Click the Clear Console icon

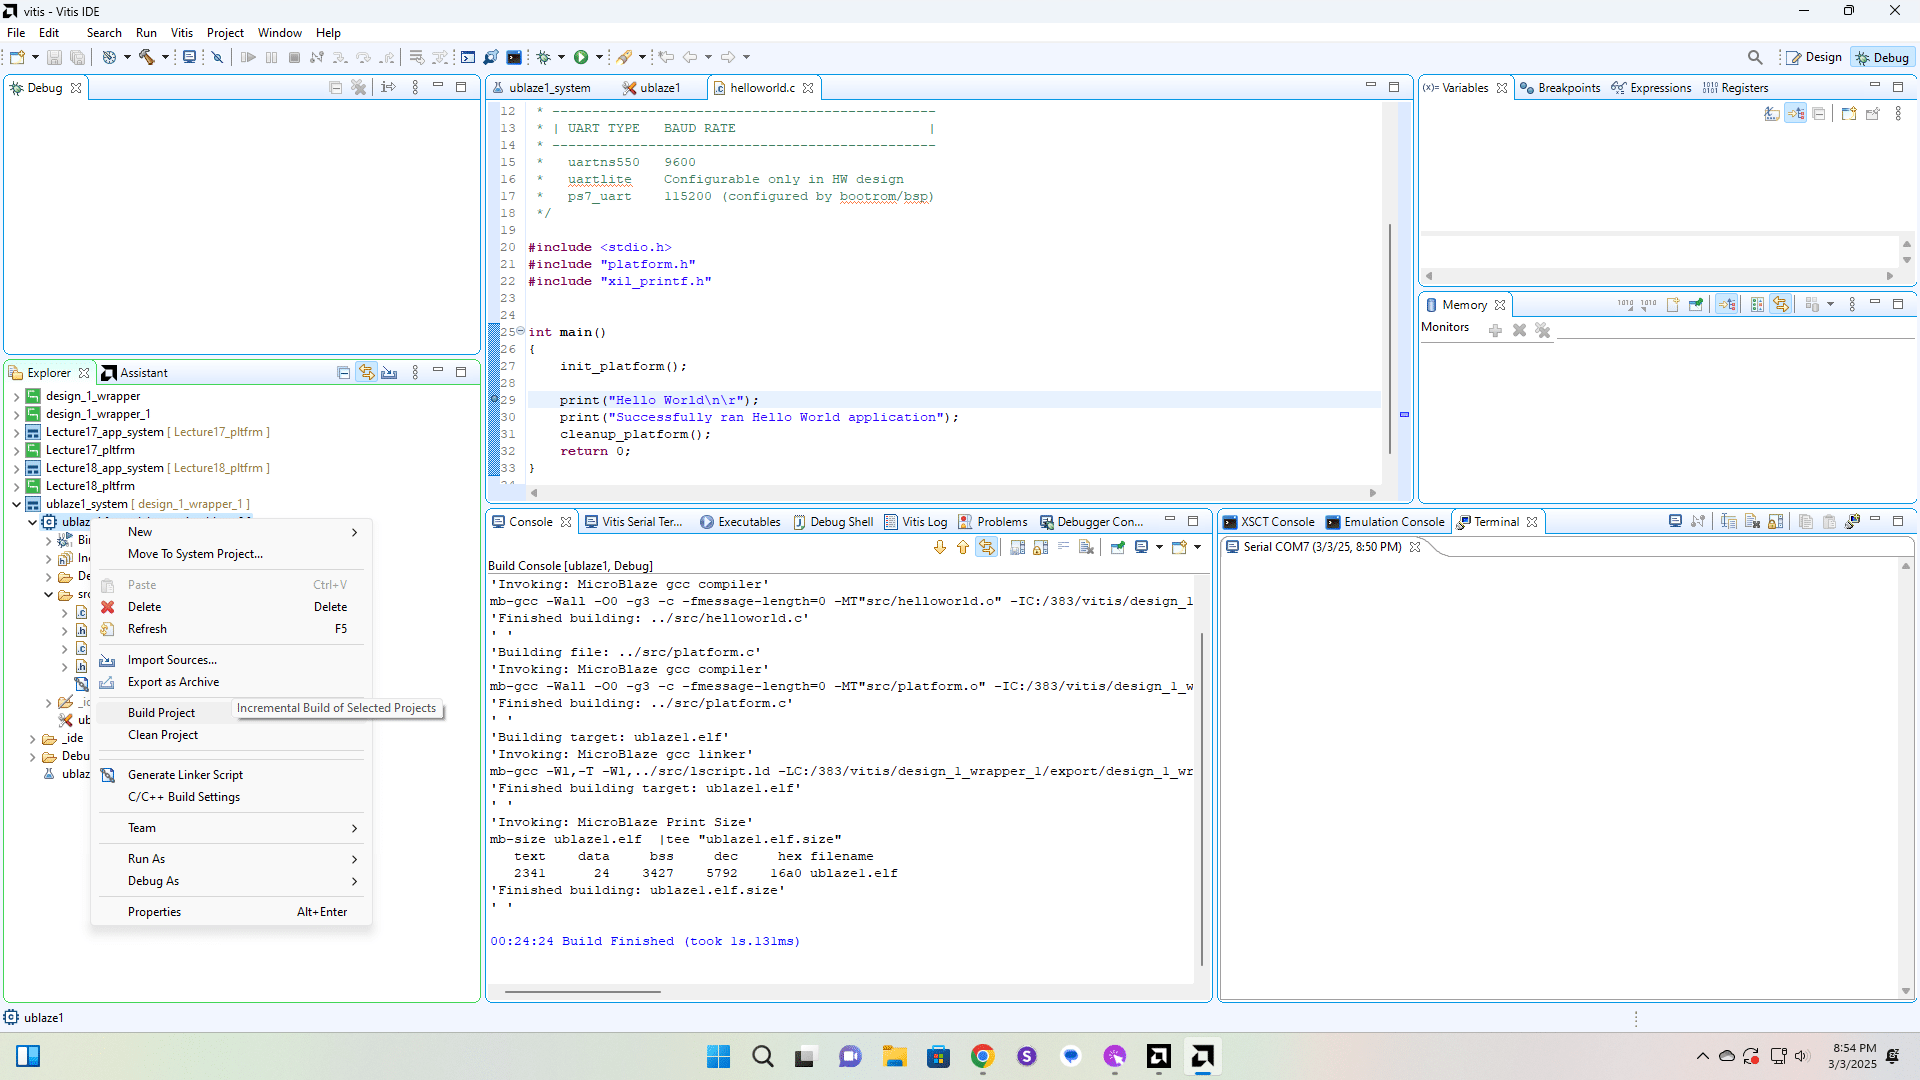coord(1086,547)
